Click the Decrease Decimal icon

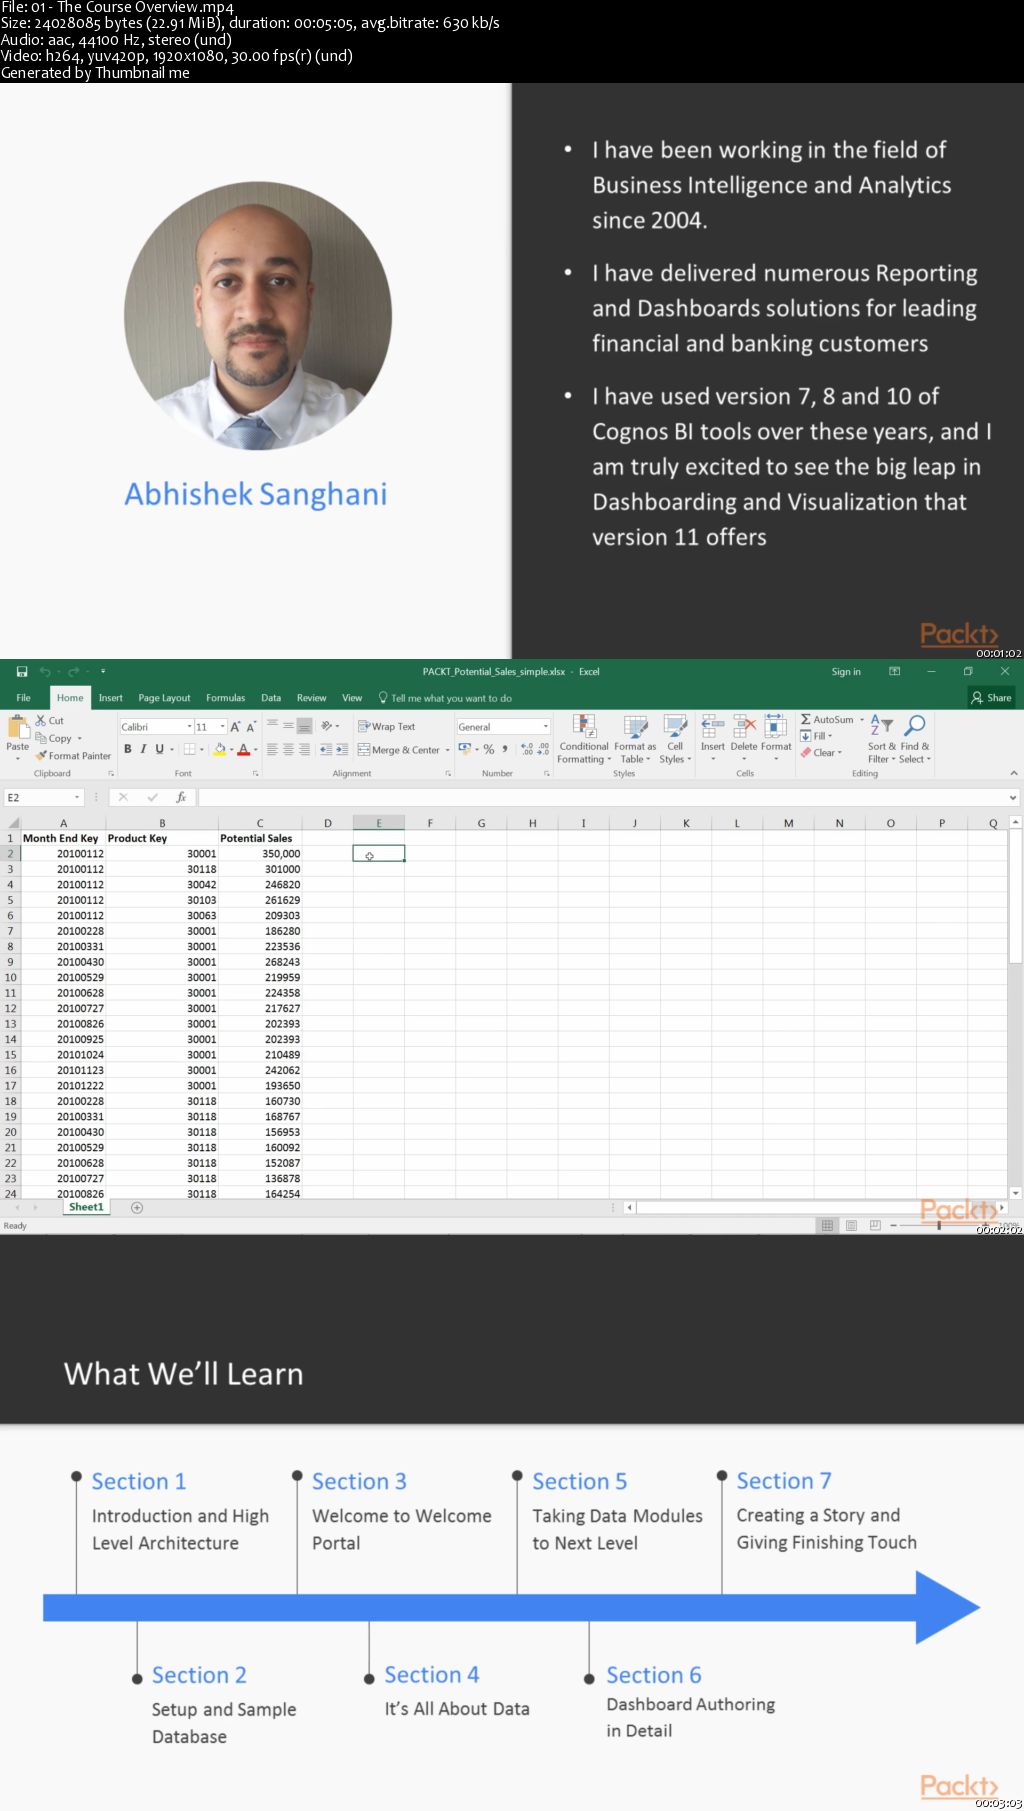pyautogui.click(x=543, y=749)
